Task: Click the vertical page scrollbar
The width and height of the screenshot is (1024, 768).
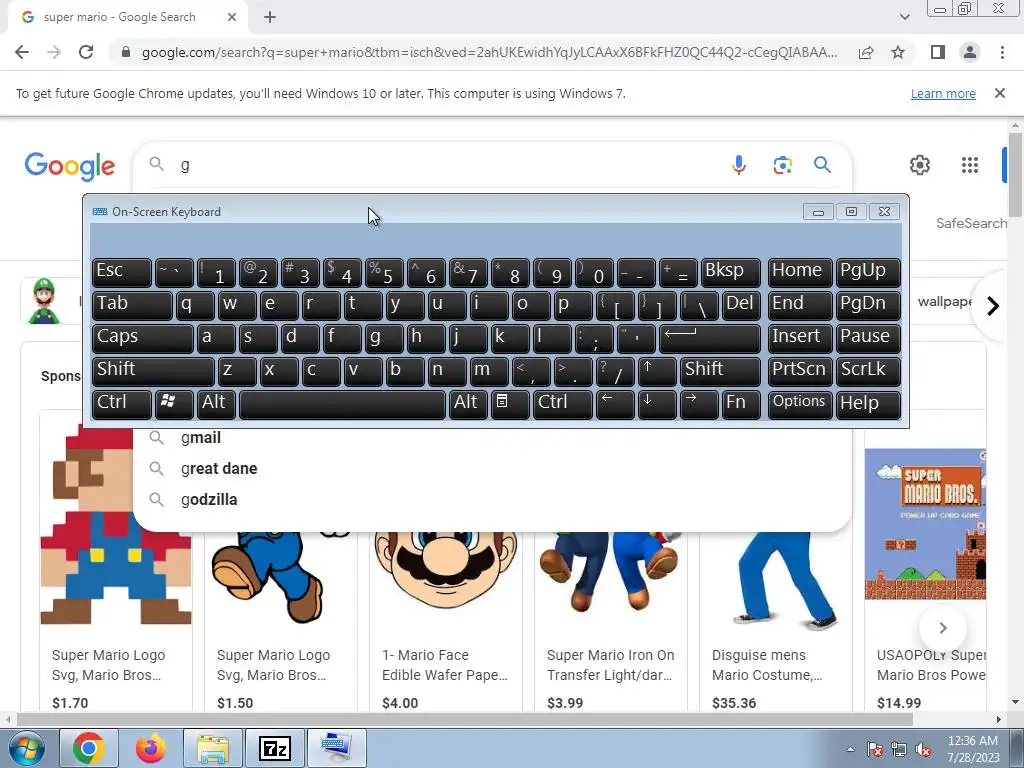Action: 1016,174
